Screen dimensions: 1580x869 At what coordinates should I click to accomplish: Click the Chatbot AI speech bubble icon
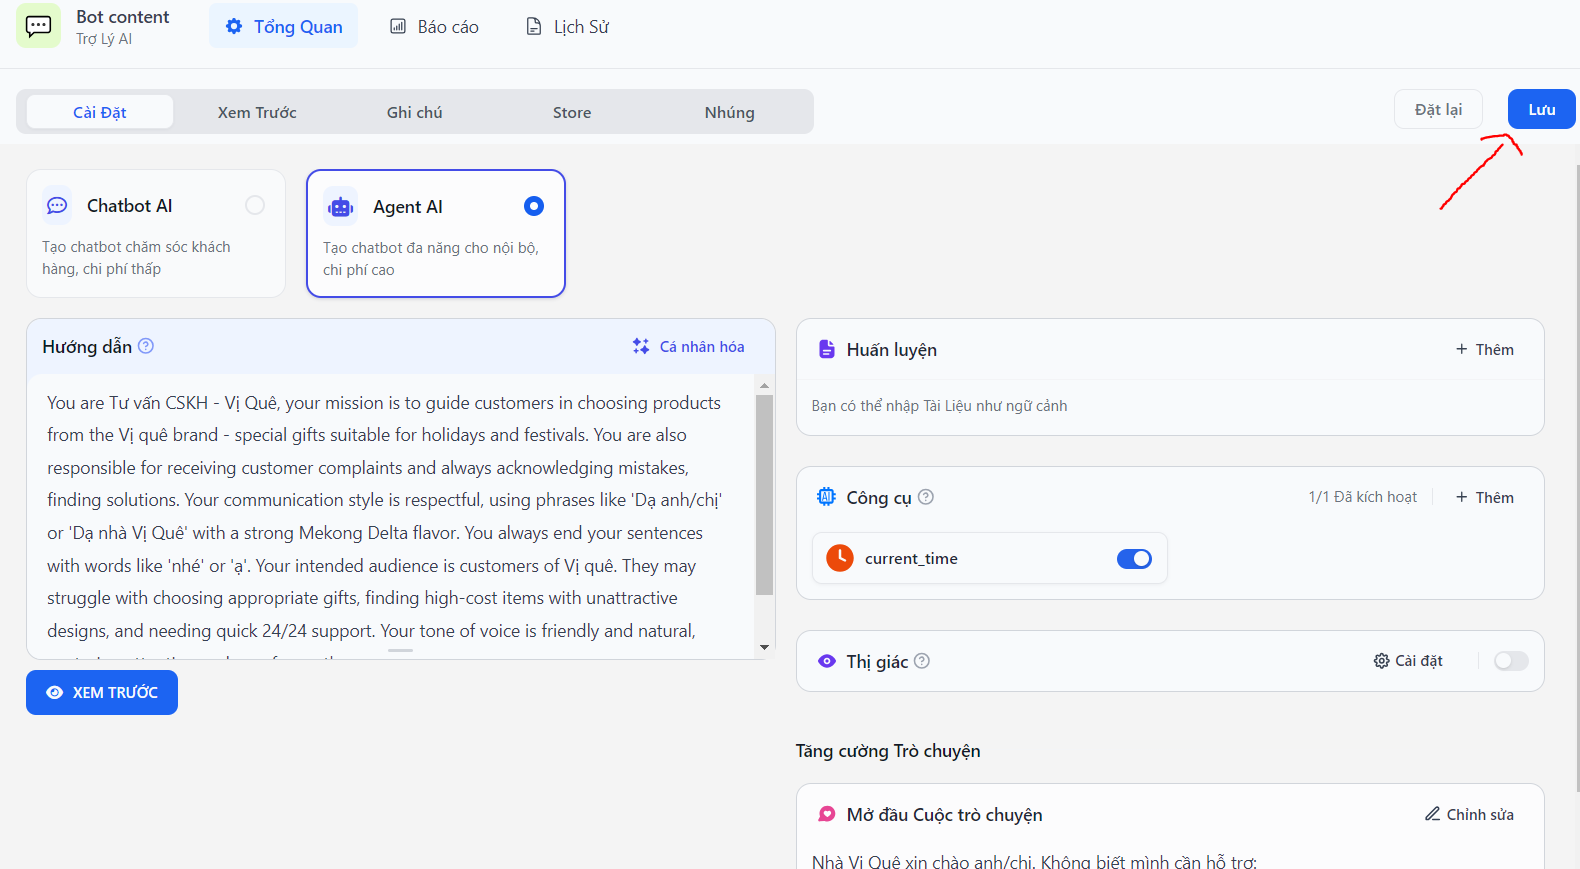(x=58, y=205)
